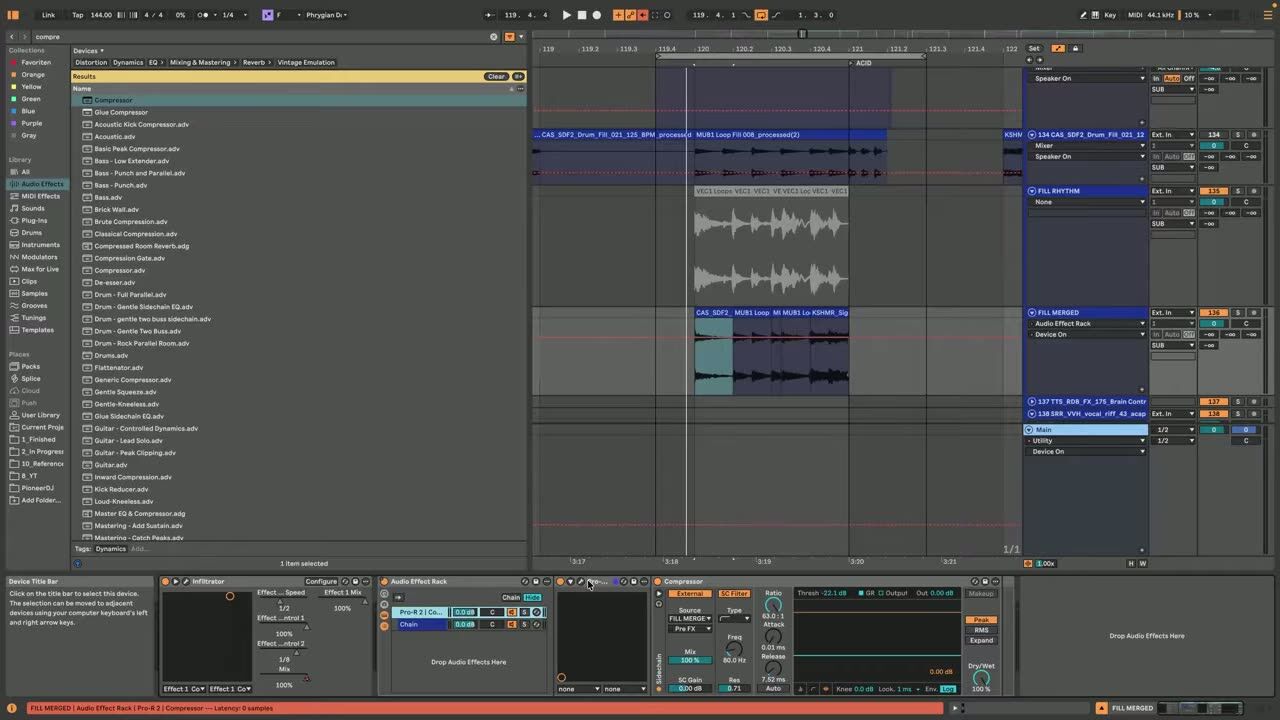
Task: Toggle the browser view icon at top-left
Action: 13,15
